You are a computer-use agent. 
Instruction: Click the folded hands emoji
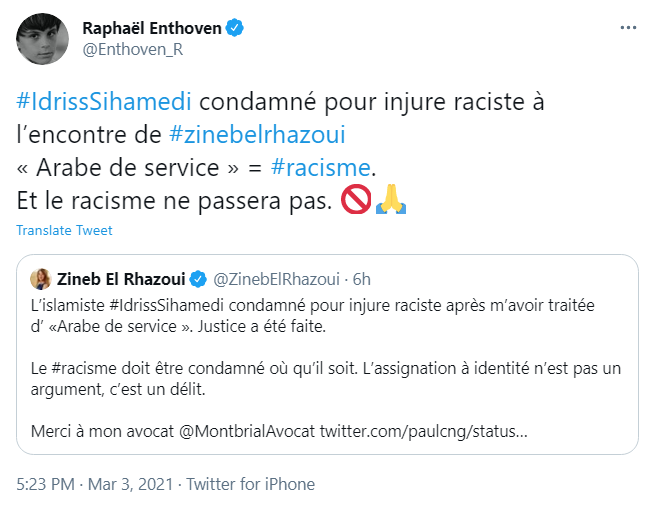click(389, 200)
